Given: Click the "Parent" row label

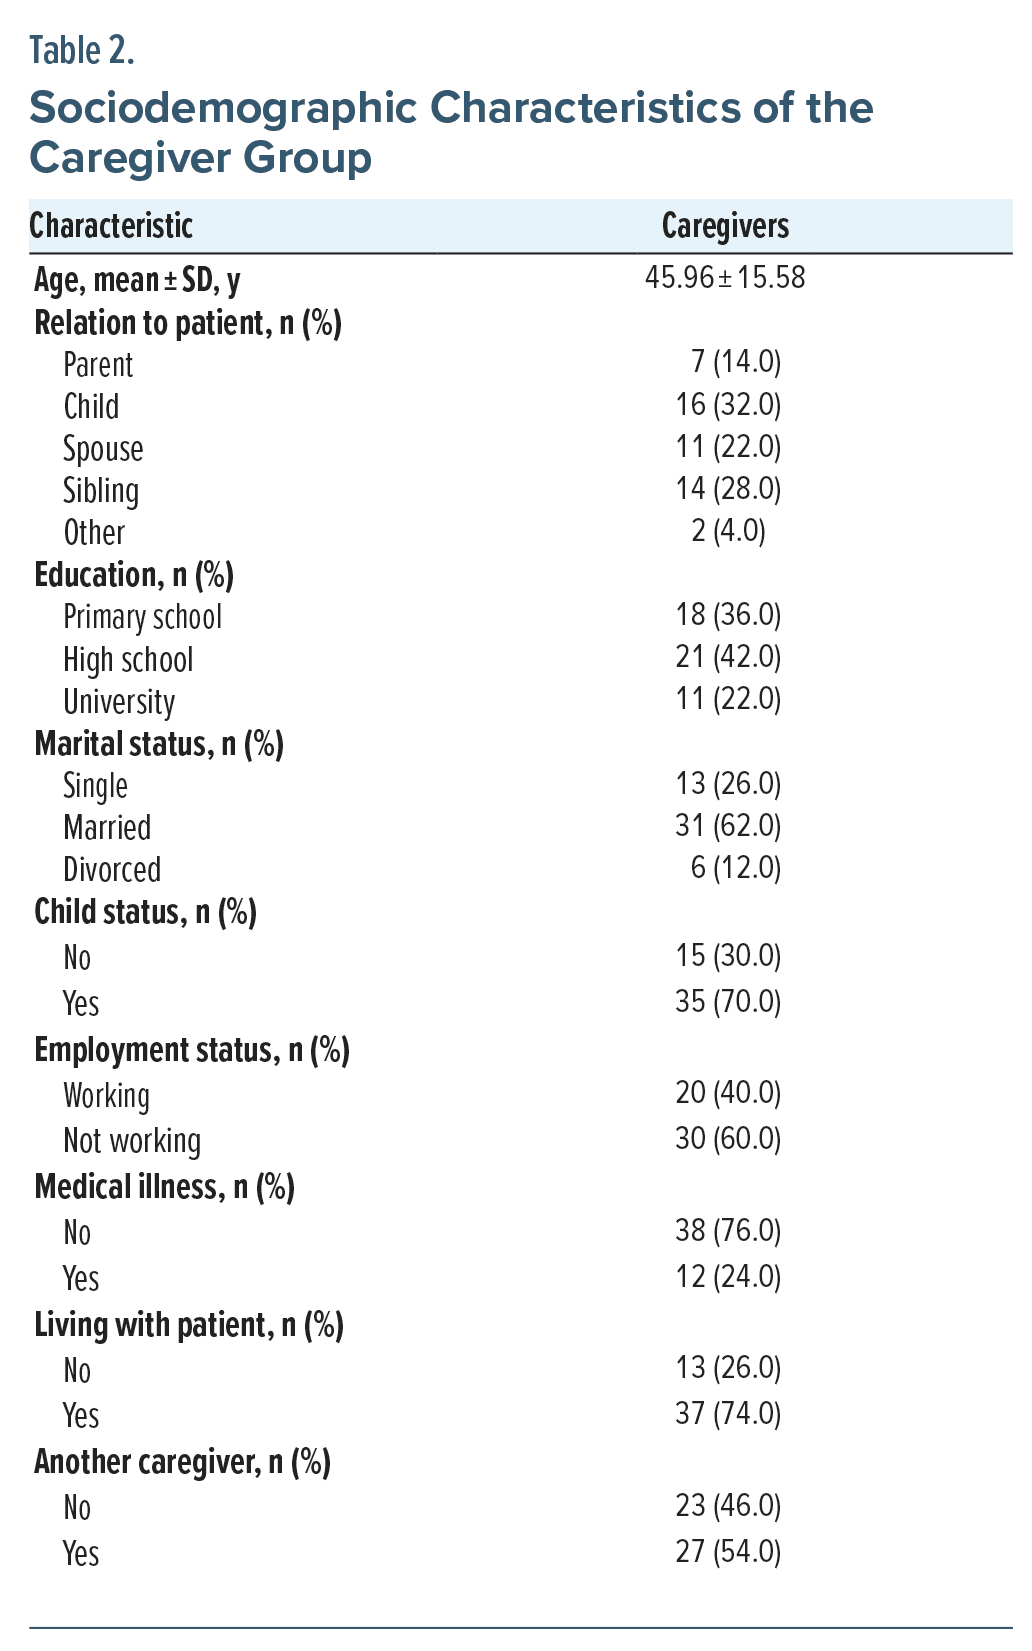Looking at the screenshot, I should tap(98, 365).
